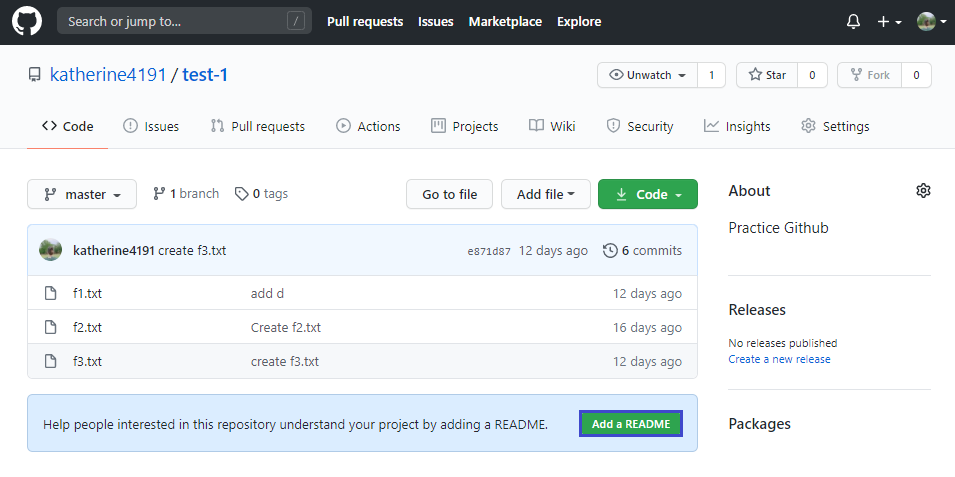
Task: View the 6 commits history
Action: 643,250
